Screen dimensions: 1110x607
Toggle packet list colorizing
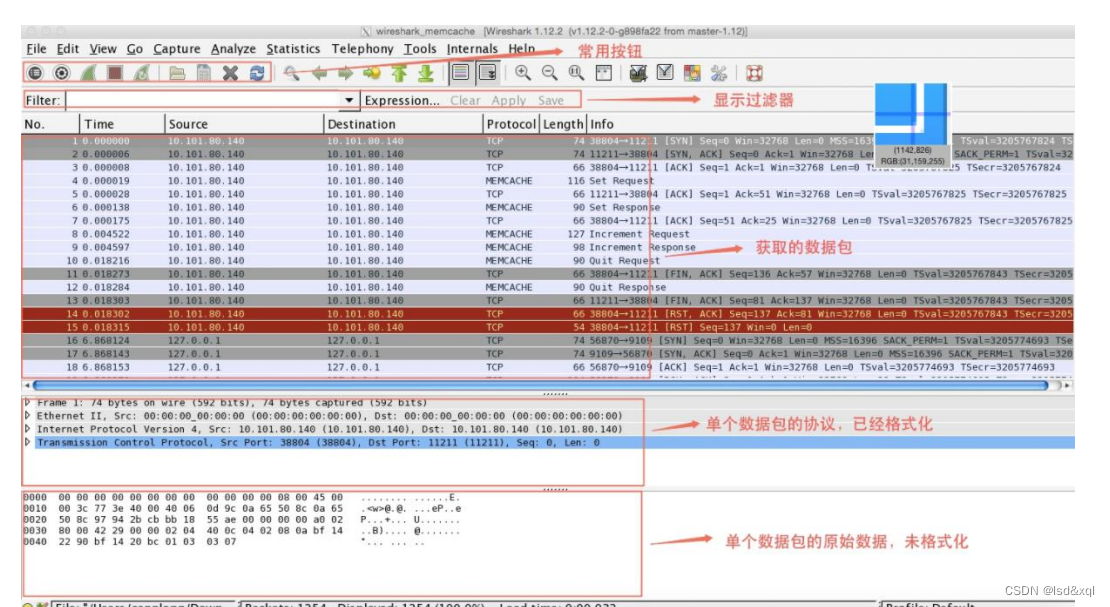click(x=460, y=73)
